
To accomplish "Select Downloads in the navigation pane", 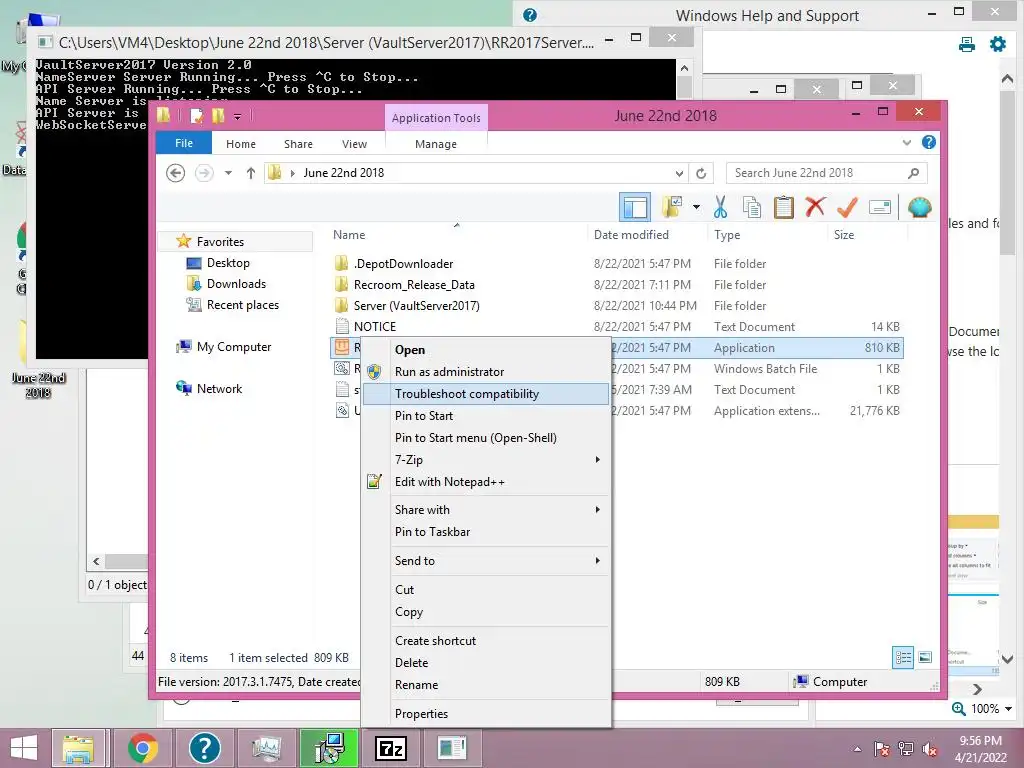I will pyautogui.click(x=236, y=283).
